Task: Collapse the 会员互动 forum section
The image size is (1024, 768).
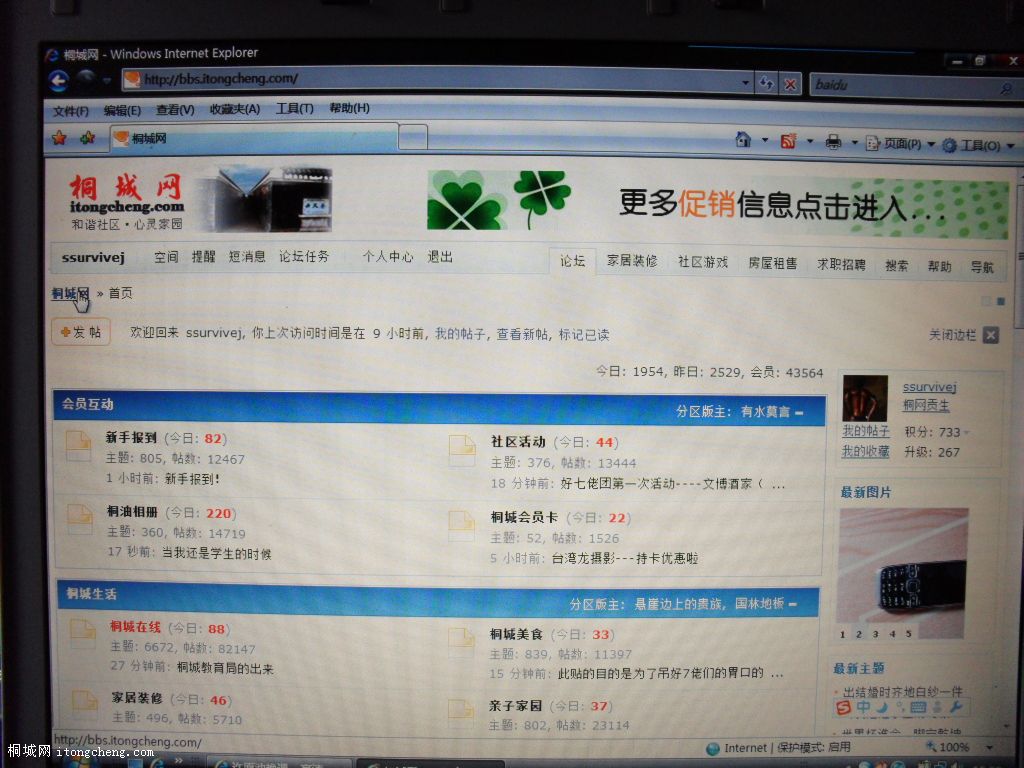Action: (799, 412)
